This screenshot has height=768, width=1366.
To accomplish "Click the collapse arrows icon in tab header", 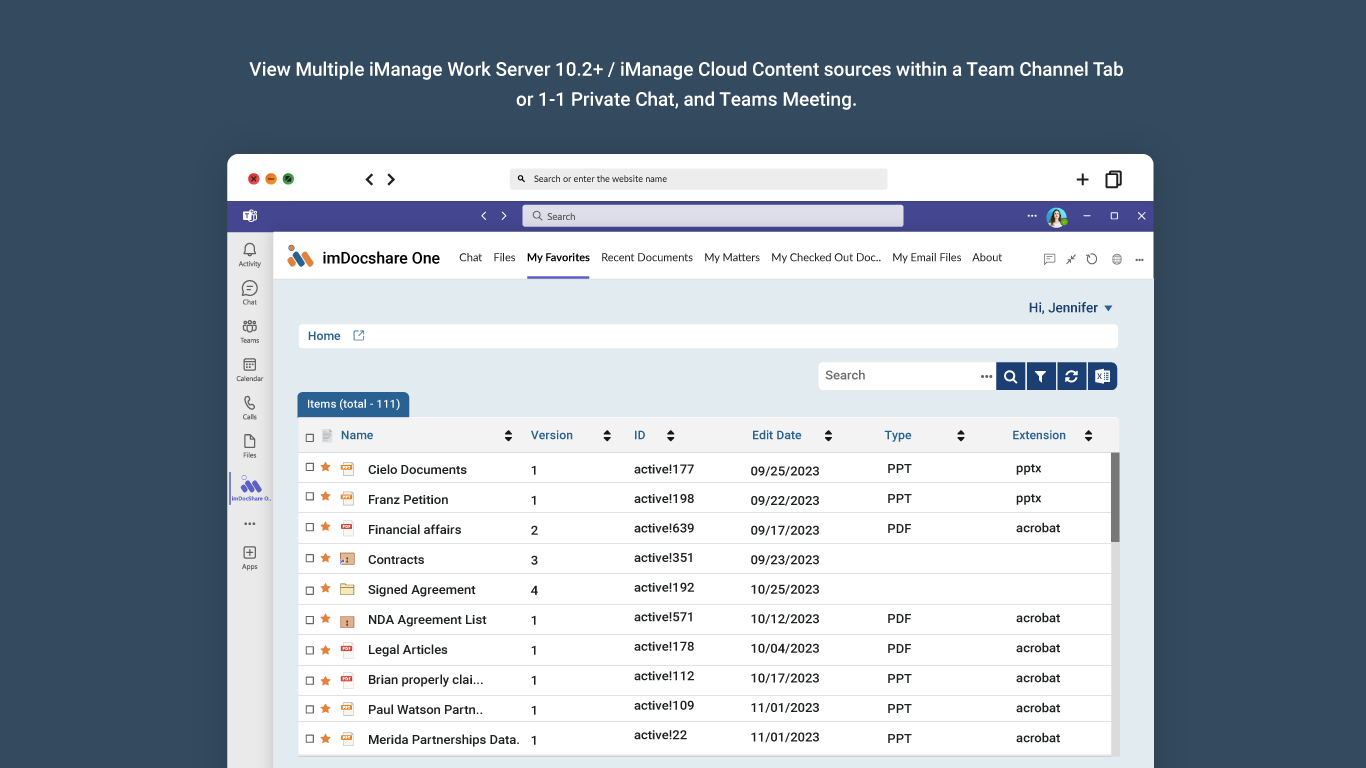I will click(x=1071, y=259).
